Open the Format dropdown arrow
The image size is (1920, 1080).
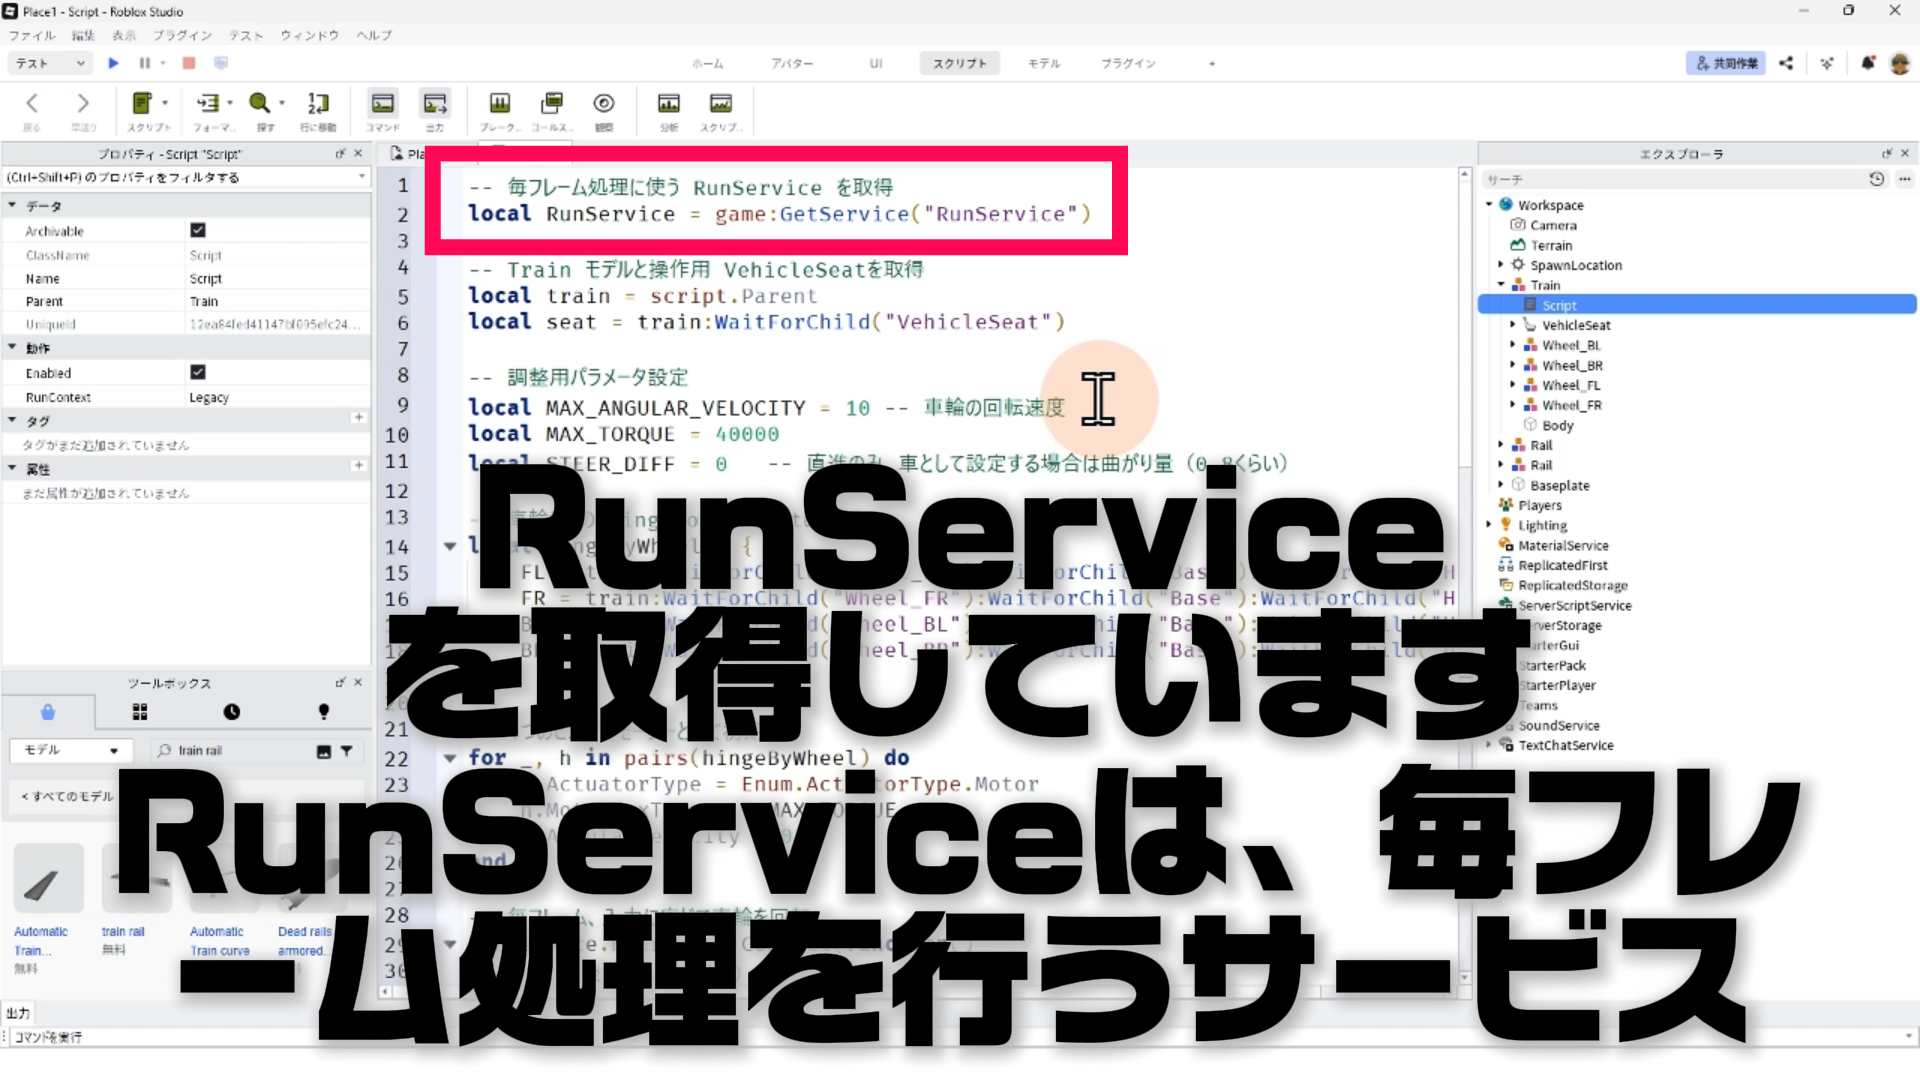(230, 103)
